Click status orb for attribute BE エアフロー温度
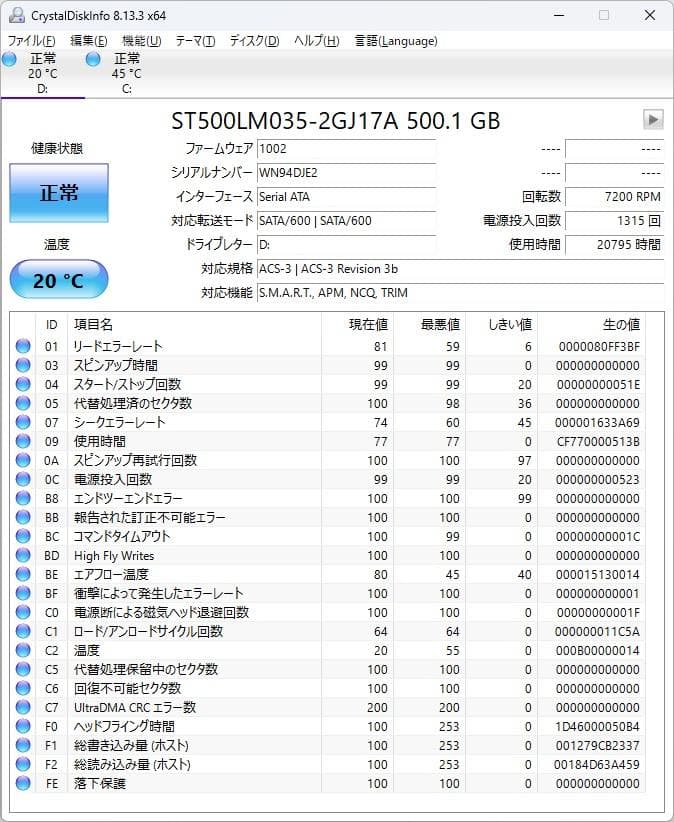 (x=23, y=574)
